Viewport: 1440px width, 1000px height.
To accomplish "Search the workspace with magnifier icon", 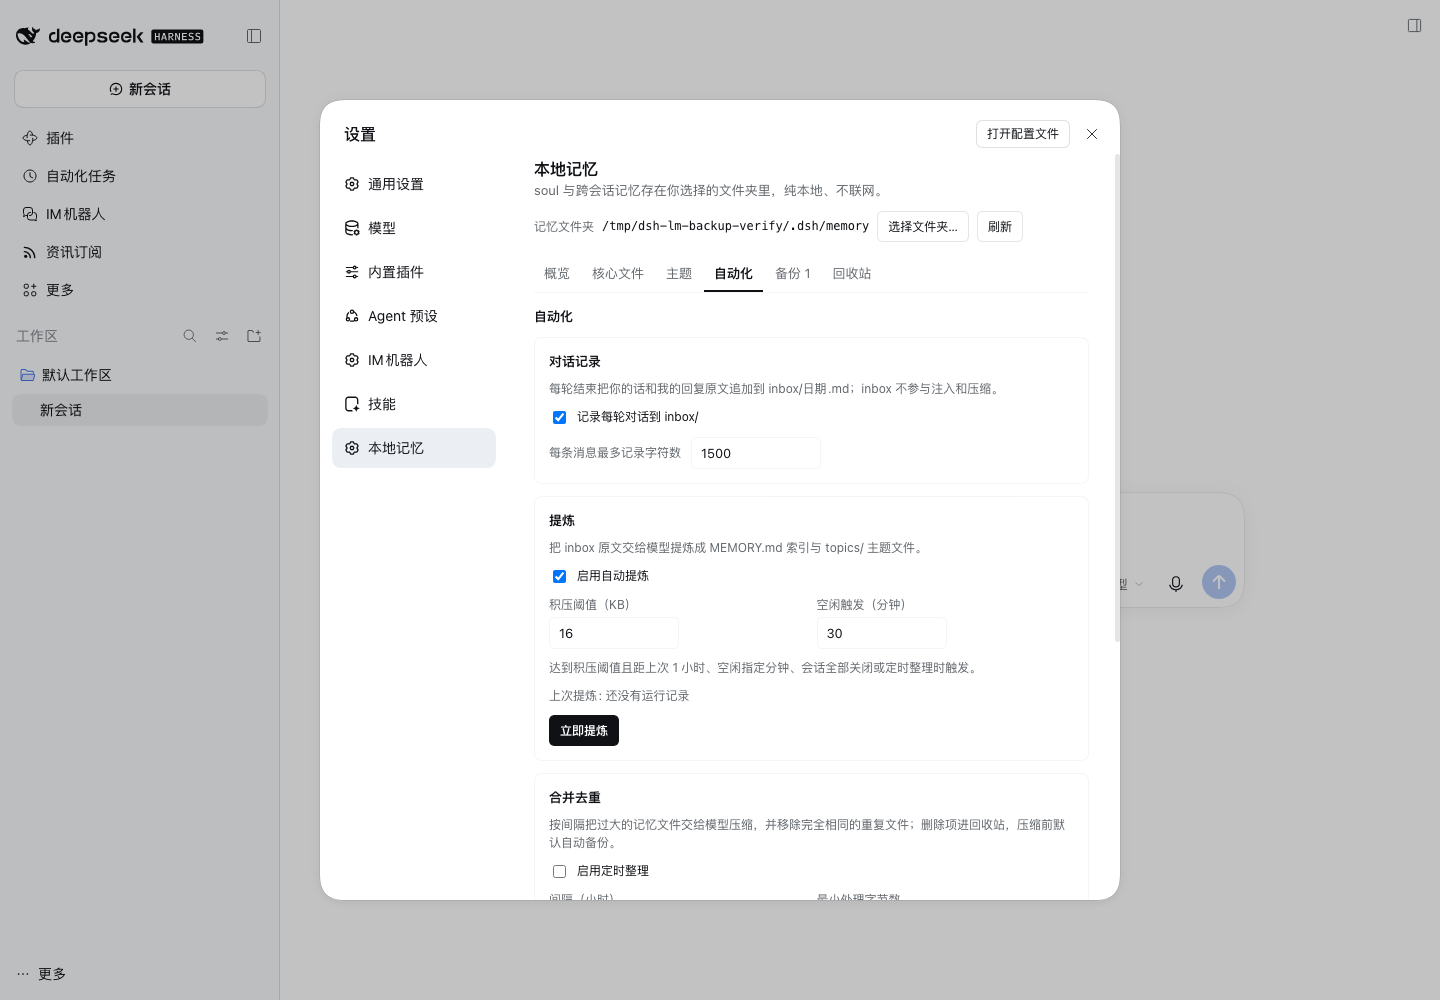I will pyautogui.click(x=190, y=336).
